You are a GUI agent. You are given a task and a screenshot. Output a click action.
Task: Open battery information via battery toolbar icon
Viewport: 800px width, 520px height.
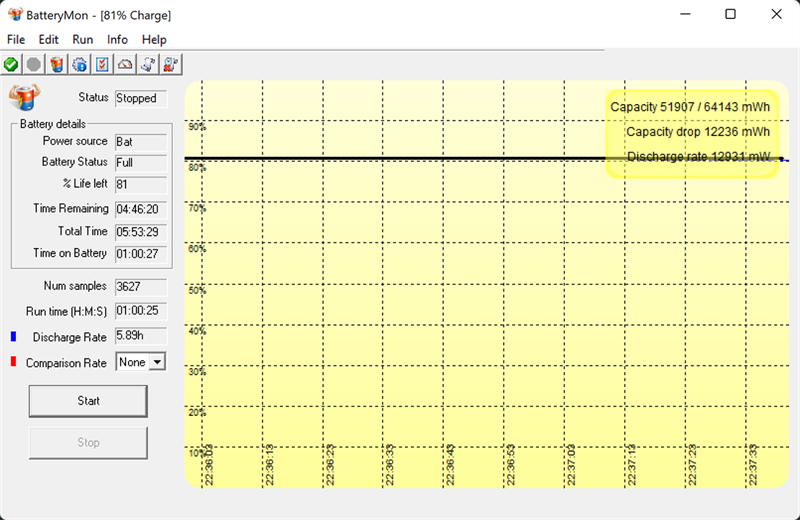pyautogui.click(x=57, y=64)
